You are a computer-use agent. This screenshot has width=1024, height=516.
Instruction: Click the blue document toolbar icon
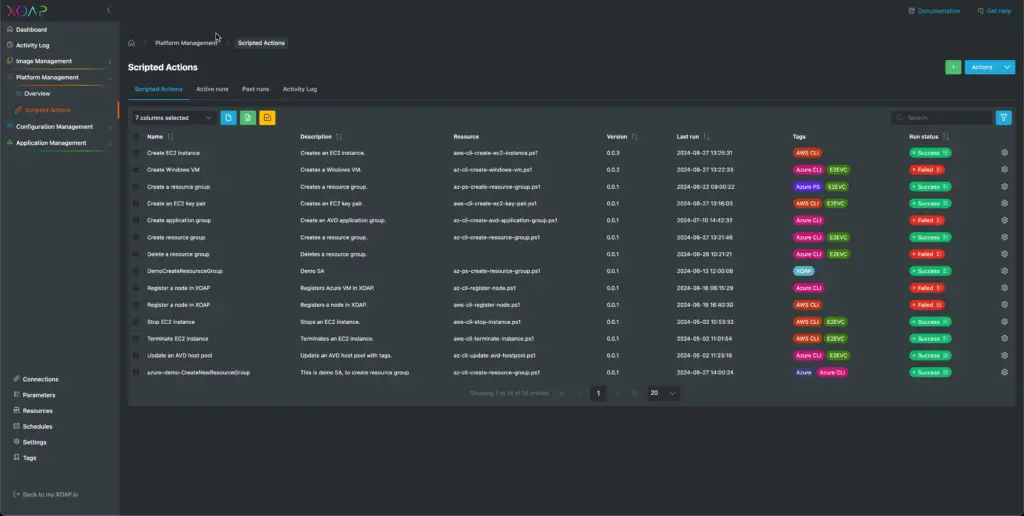point(228,118)
